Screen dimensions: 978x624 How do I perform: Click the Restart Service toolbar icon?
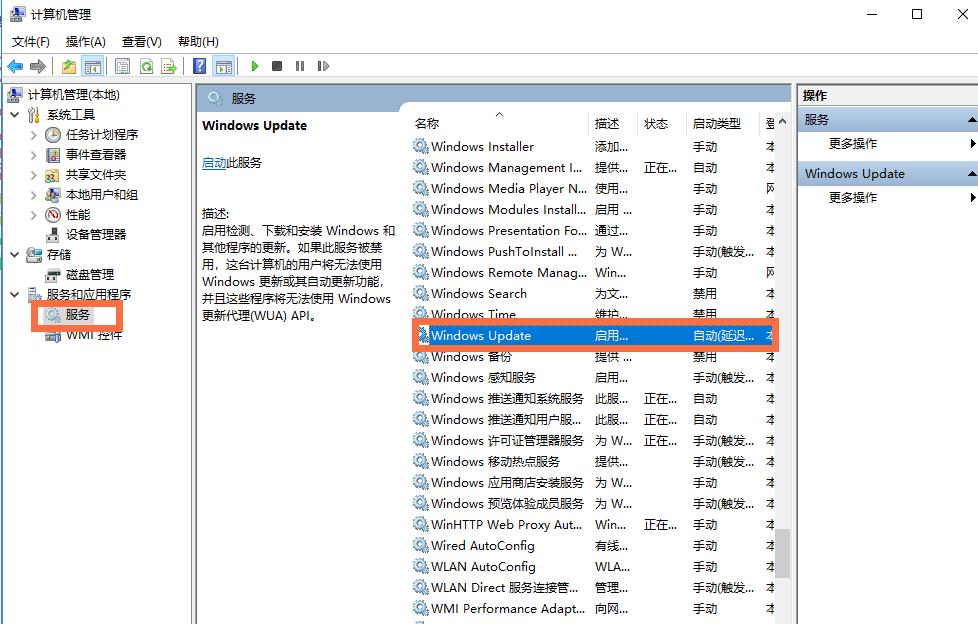pyautogui.click(x=323, y=66)
